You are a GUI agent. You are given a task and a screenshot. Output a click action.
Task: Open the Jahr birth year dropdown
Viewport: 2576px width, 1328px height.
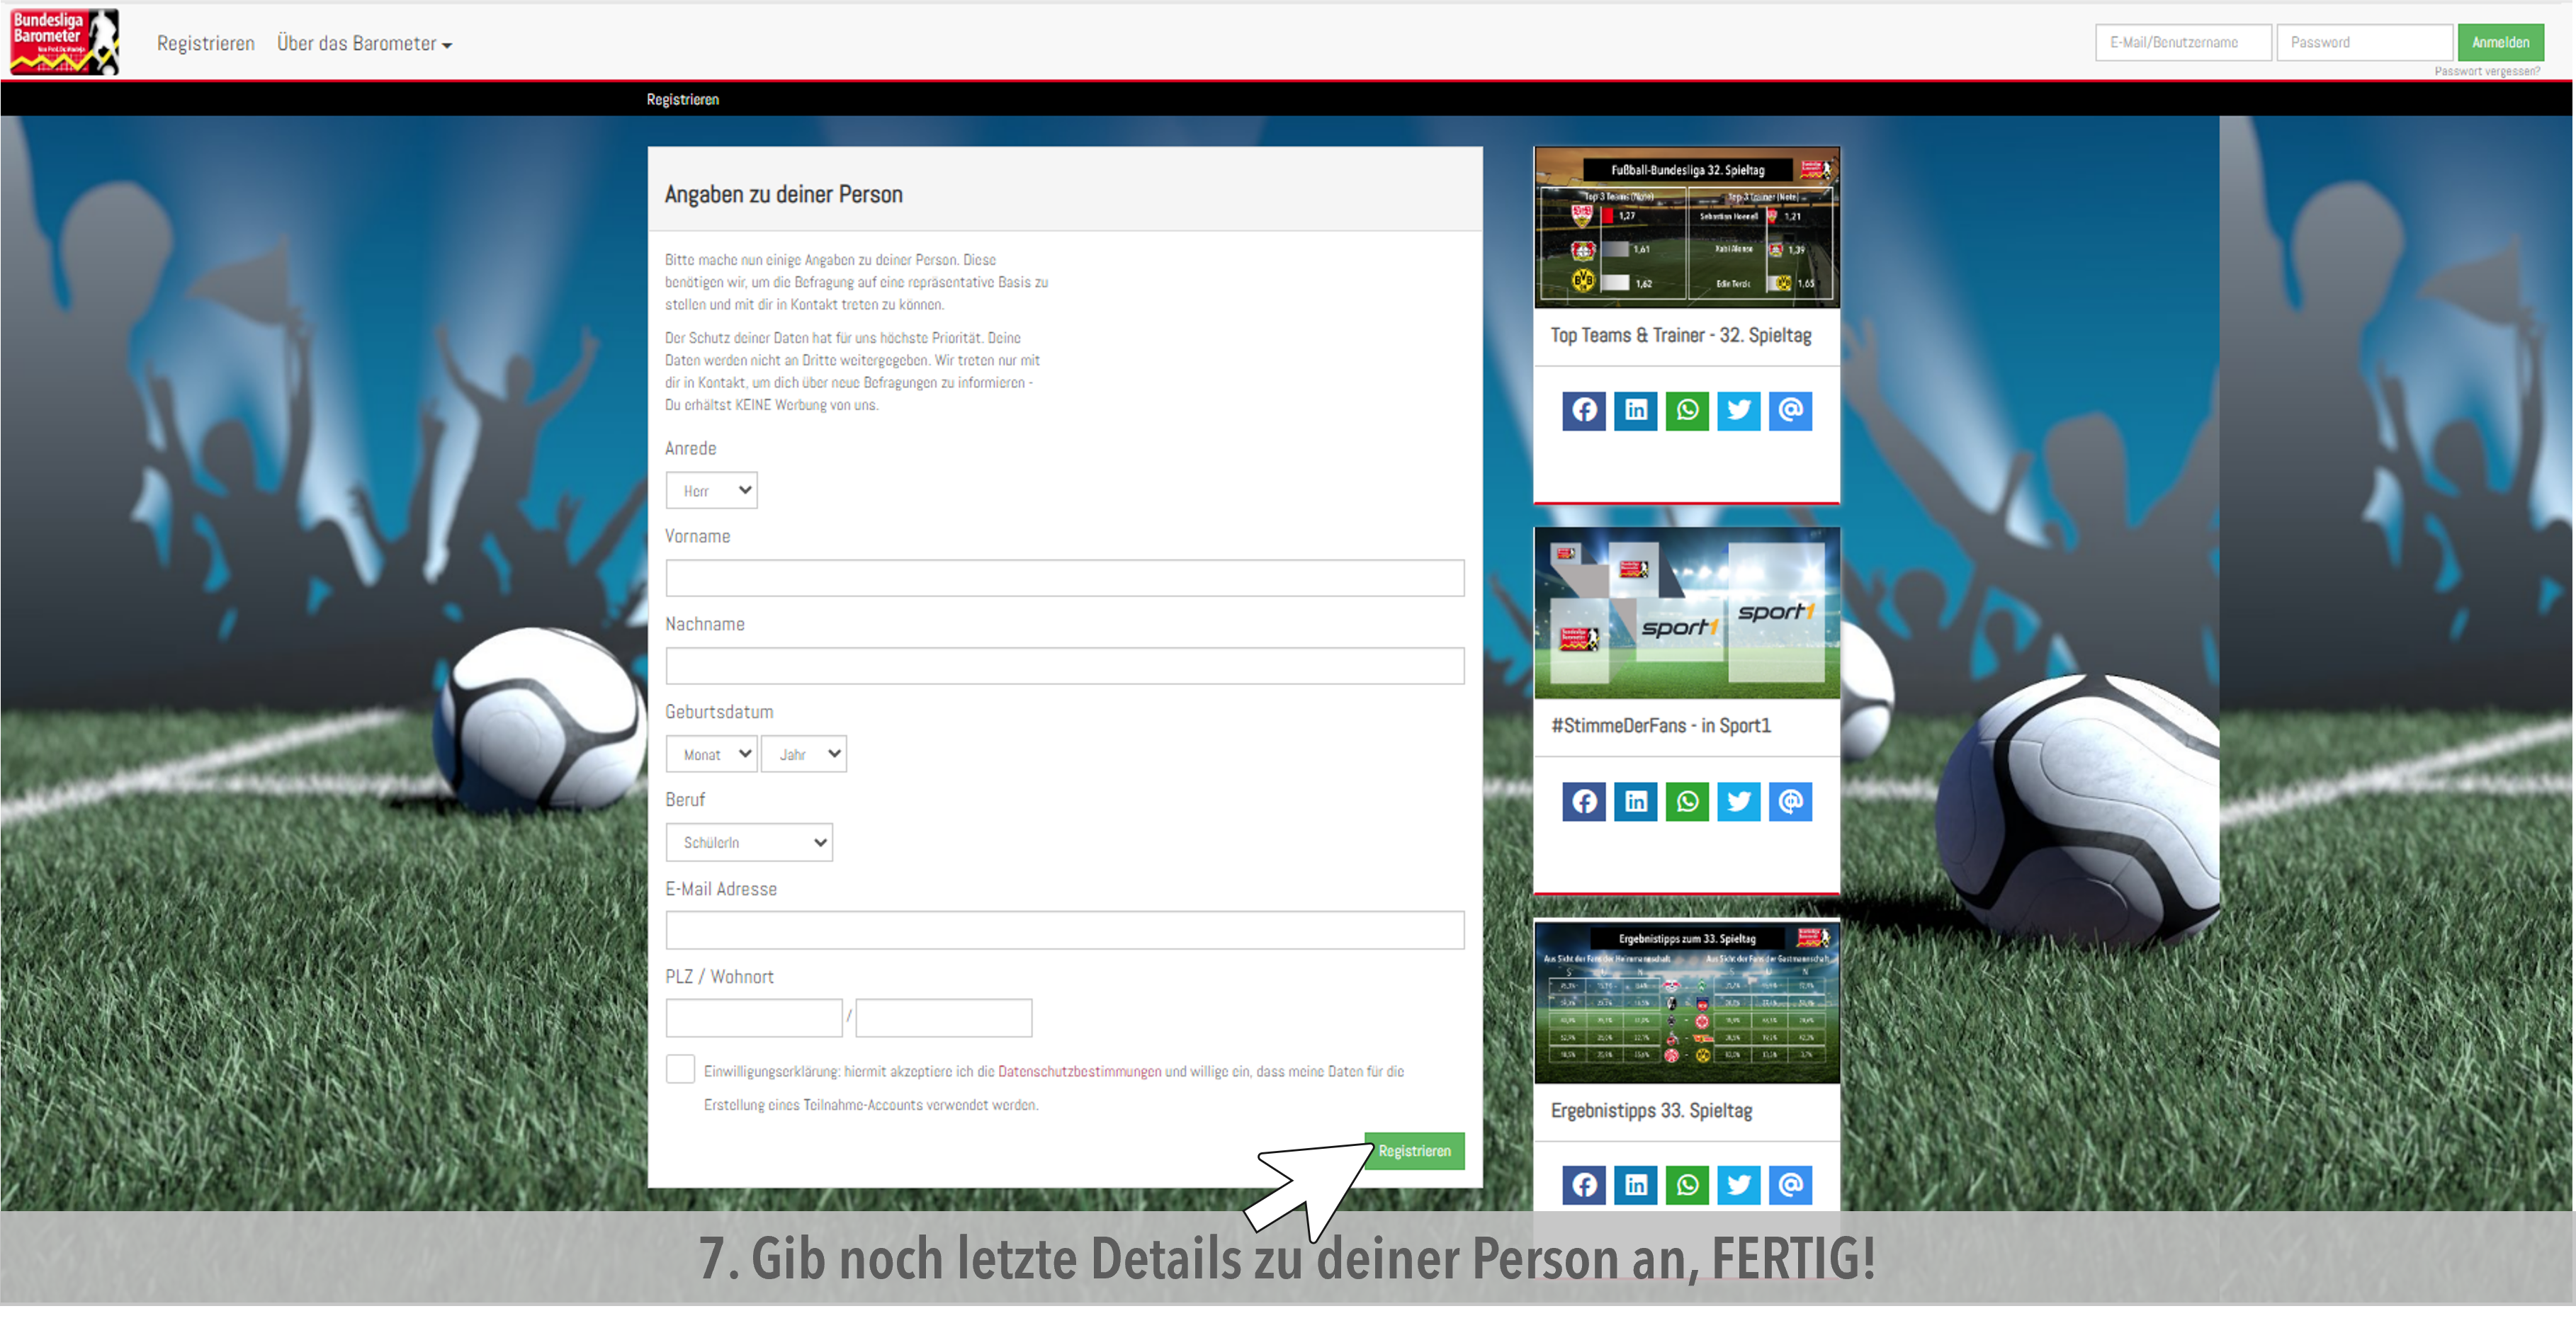[803, 754]
